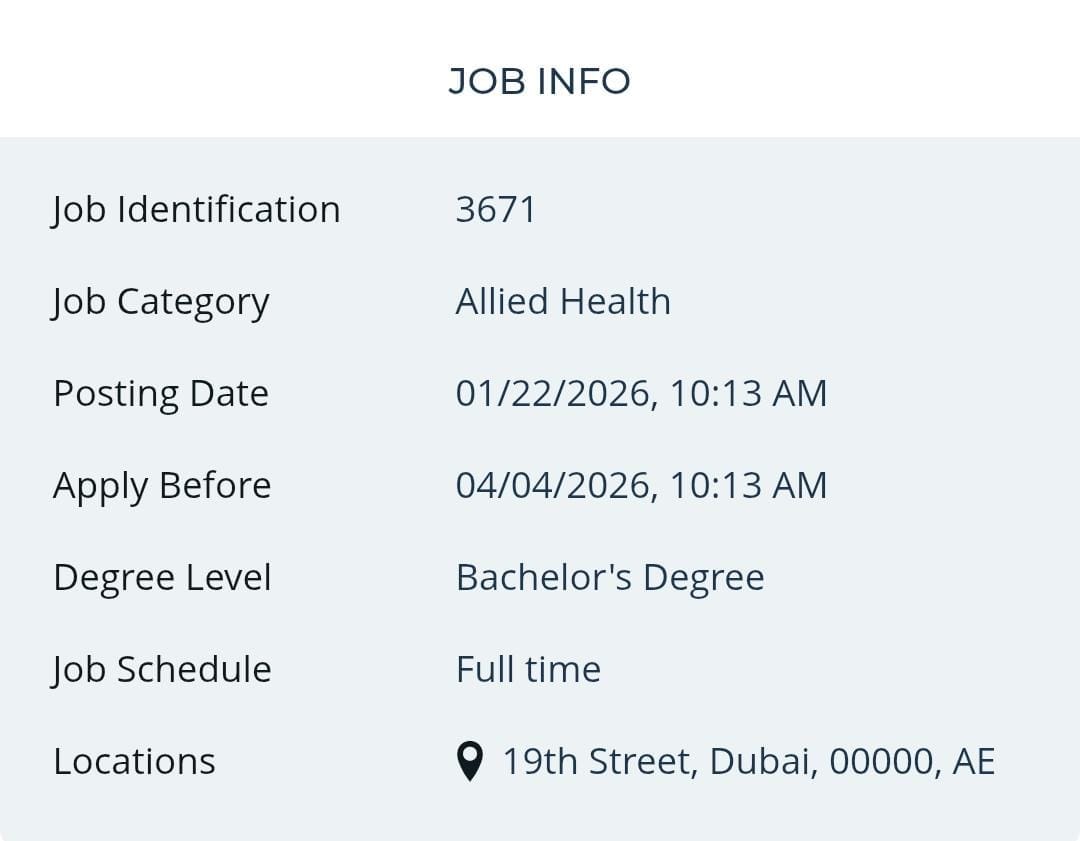Click the 10:13 AM apply-before time
Screen dimensions: 1080x841
click(748, 486)
